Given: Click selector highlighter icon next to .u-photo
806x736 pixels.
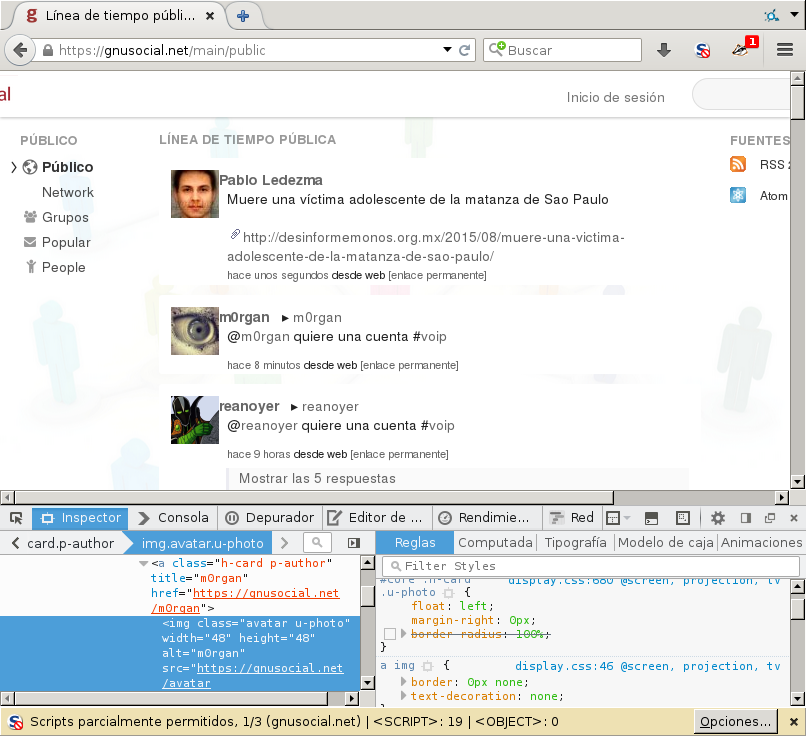Looking at the screenshot, I should click(448, 593).
